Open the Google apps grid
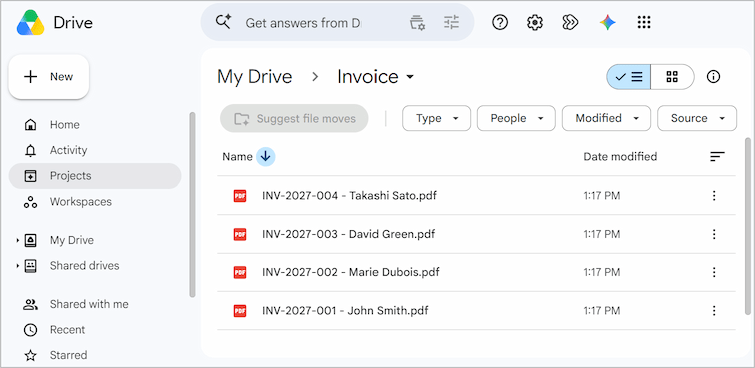This screenshot has width=755, height=368. 644,22
